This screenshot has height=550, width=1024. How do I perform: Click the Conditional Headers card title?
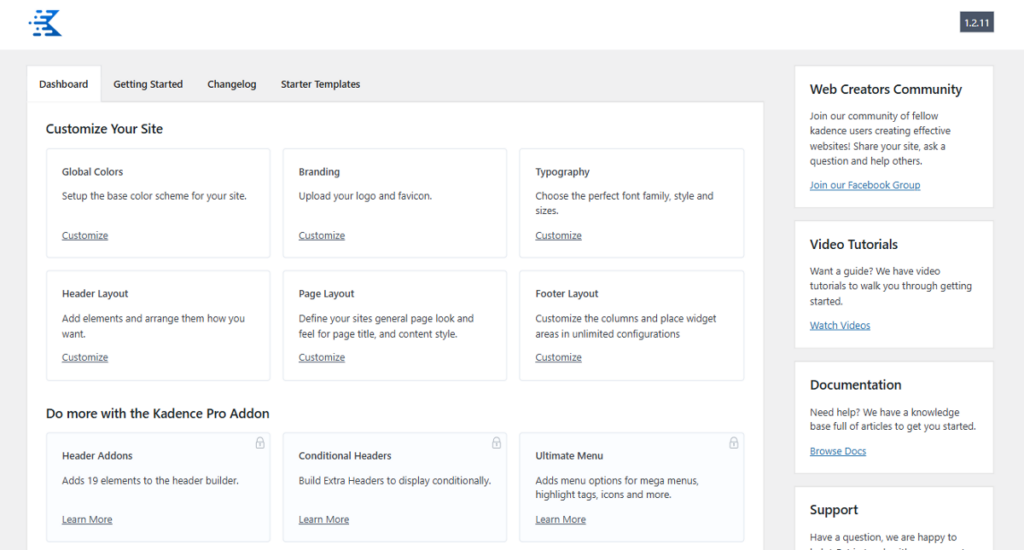(345, 456)
